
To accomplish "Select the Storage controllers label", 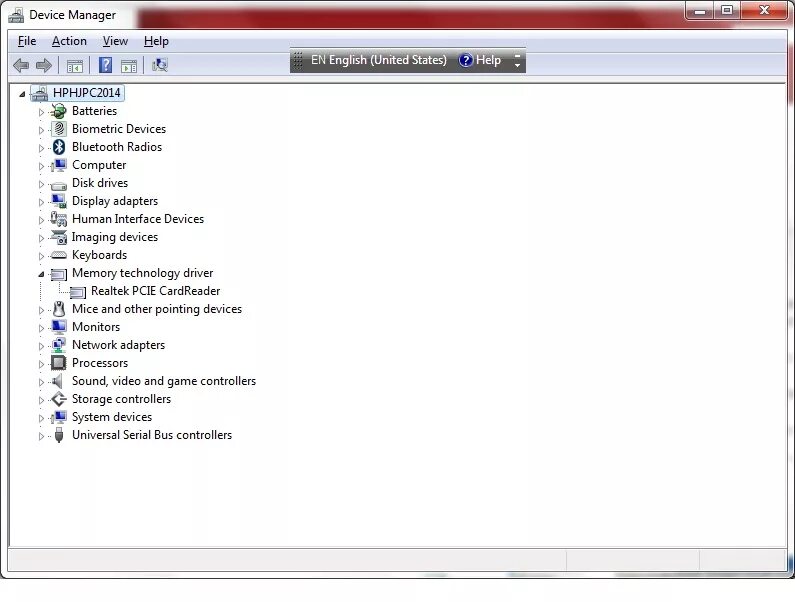I will pos(121,399).
